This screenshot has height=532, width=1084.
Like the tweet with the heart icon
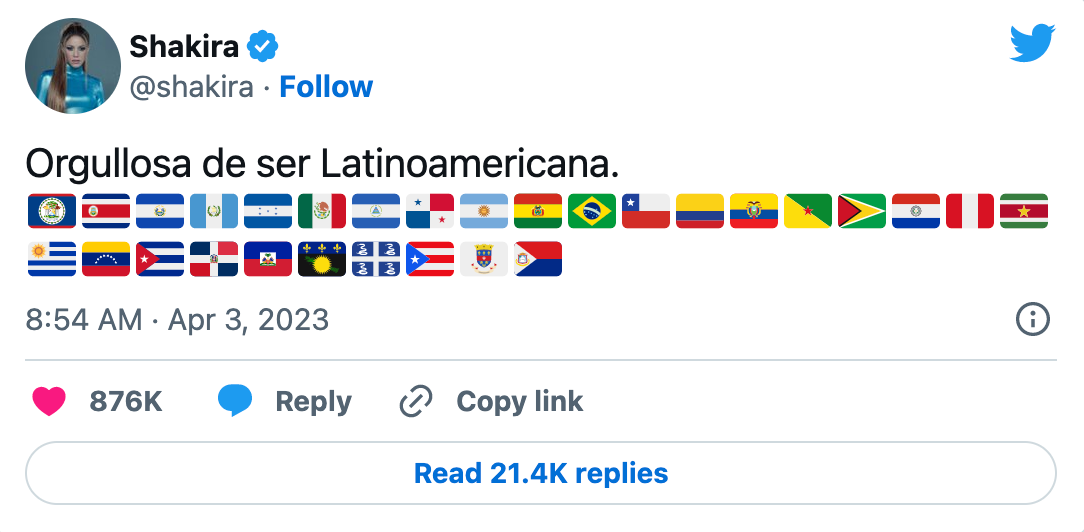point(48,402)
